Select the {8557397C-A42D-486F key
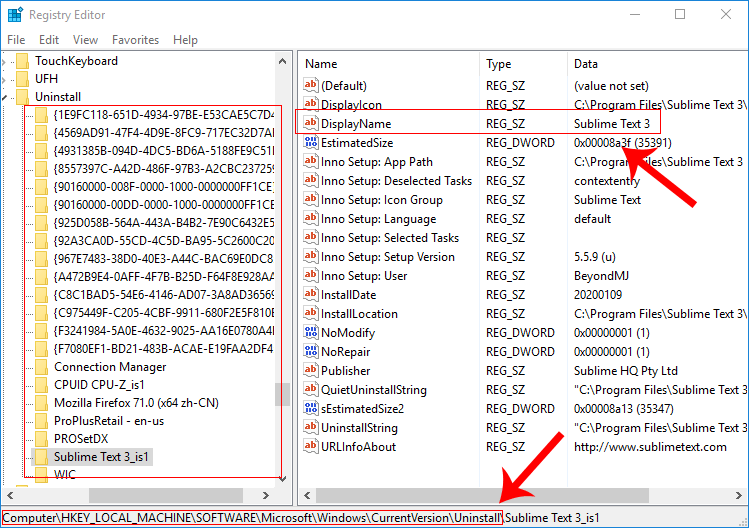Viewport: 749px width, 528px height. 163,169
